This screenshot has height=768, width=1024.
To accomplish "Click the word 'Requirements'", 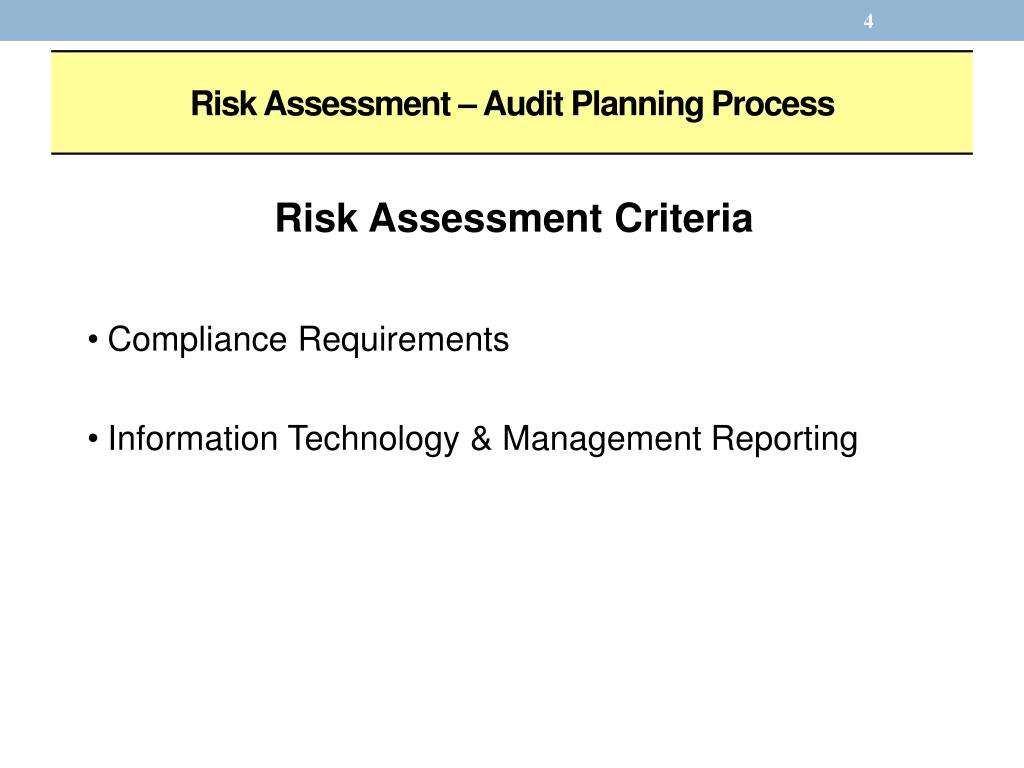I will [404, 340].
